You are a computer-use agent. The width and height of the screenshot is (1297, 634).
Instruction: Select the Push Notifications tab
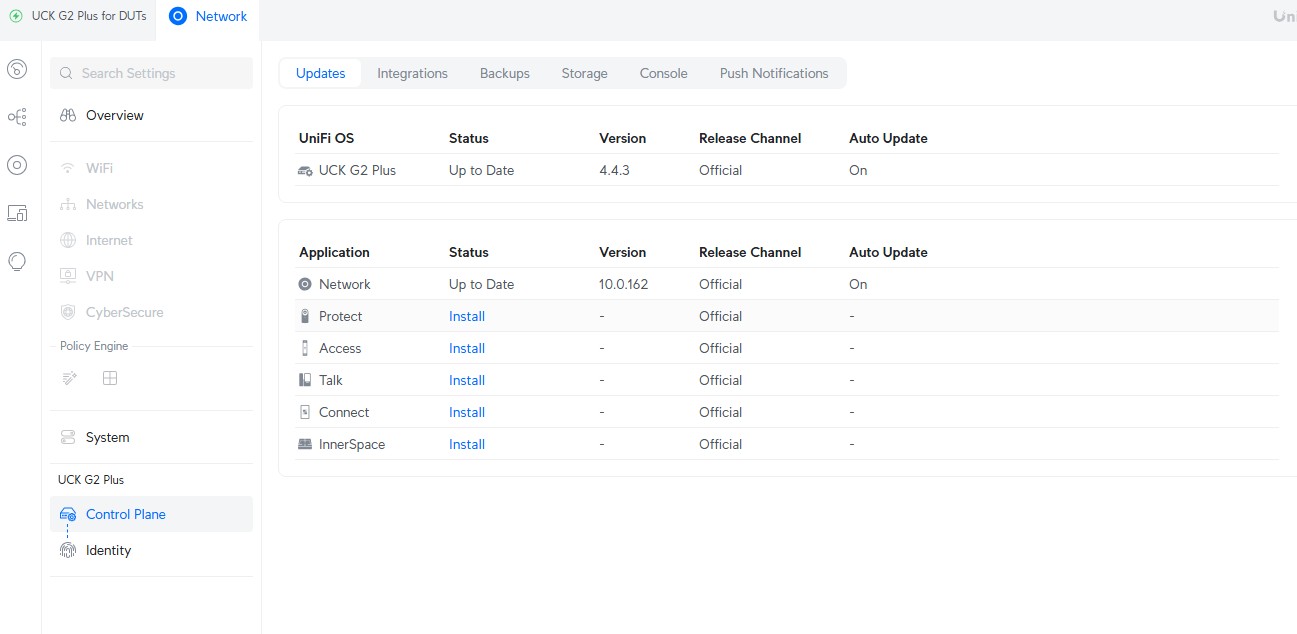(773, 73)
